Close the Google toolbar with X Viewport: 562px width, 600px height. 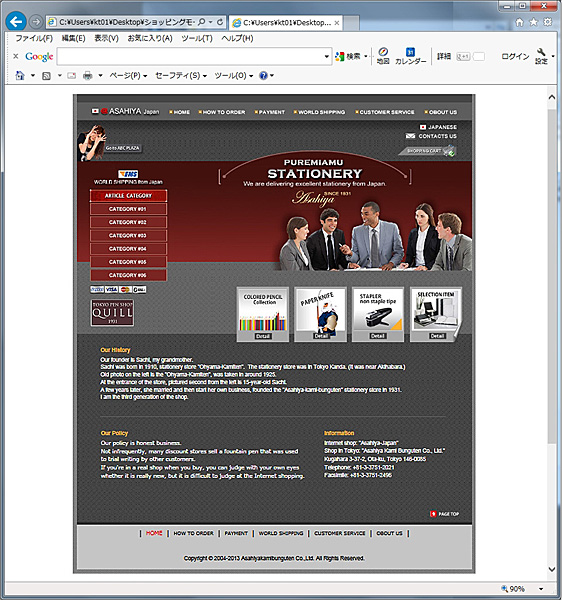coord(16,56)
